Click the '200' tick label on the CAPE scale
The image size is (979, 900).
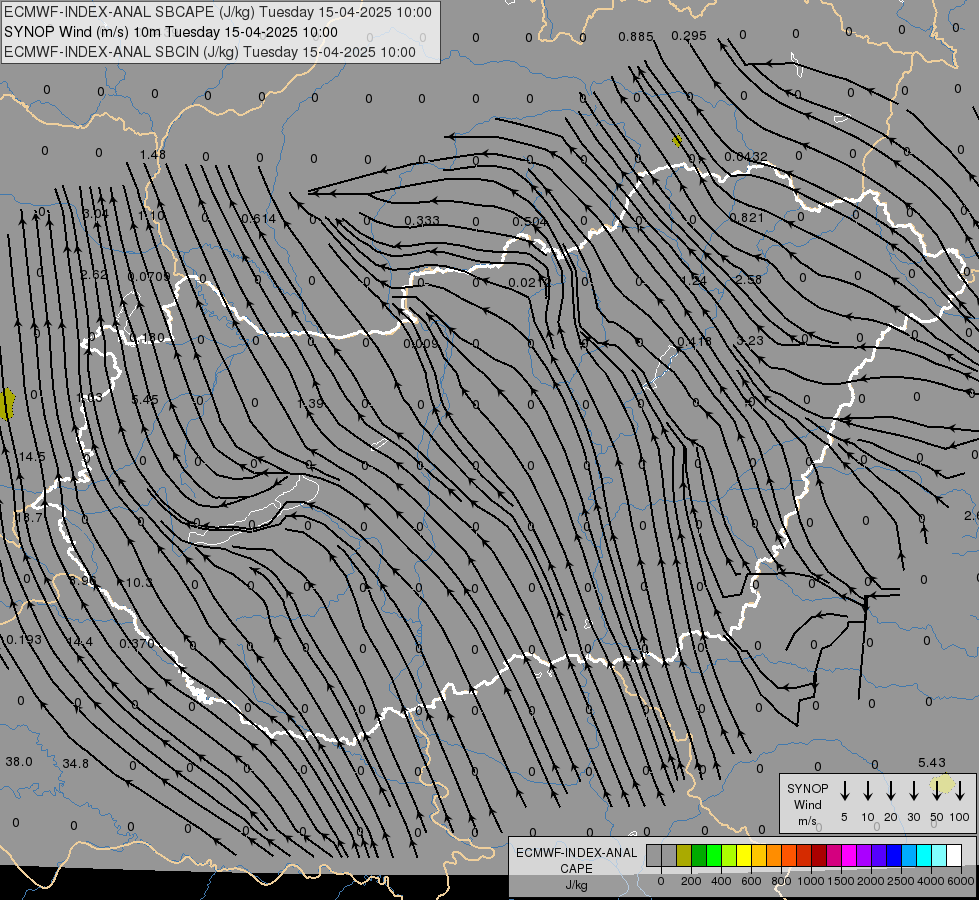(x=691, y=881)
